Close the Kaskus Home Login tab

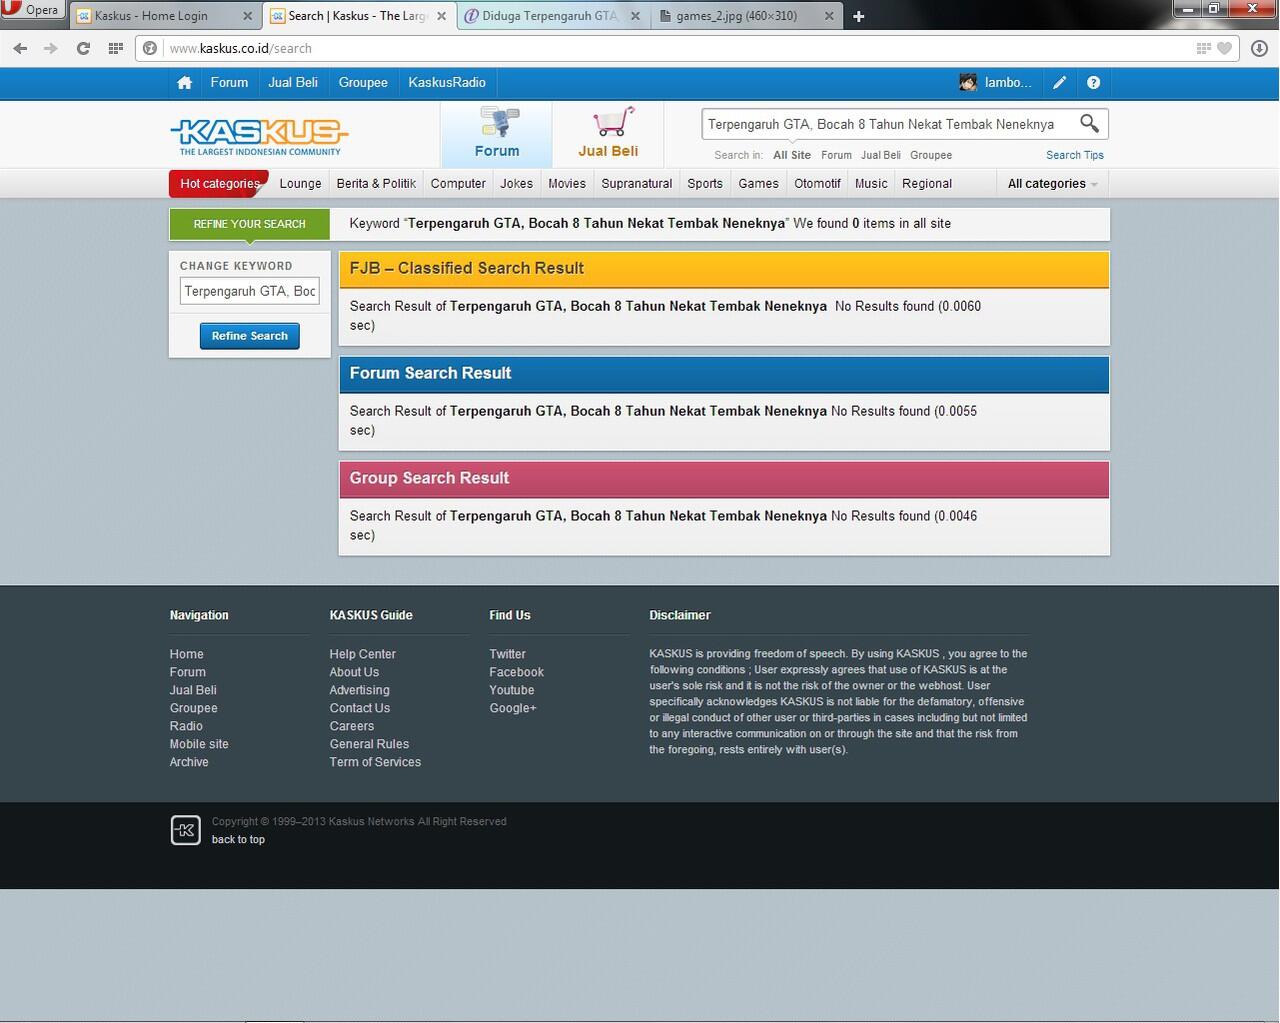(248, 16)
